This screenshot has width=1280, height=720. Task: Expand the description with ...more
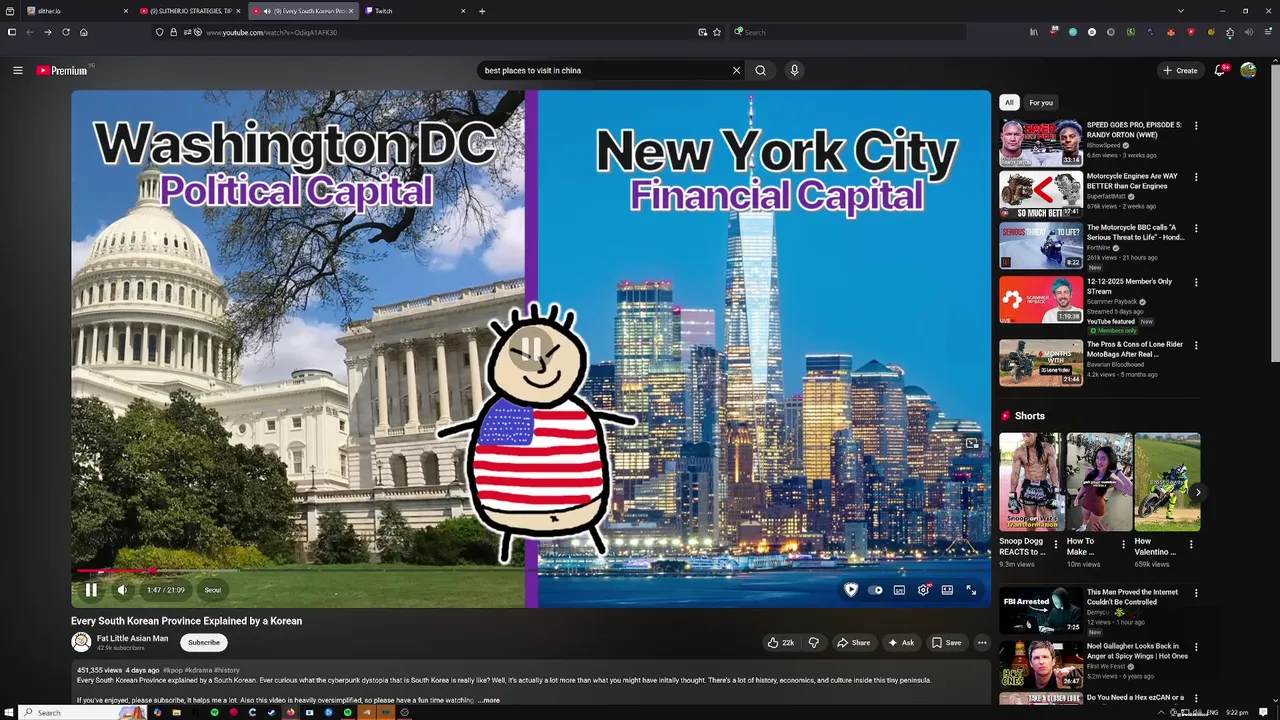click(488, 700)
